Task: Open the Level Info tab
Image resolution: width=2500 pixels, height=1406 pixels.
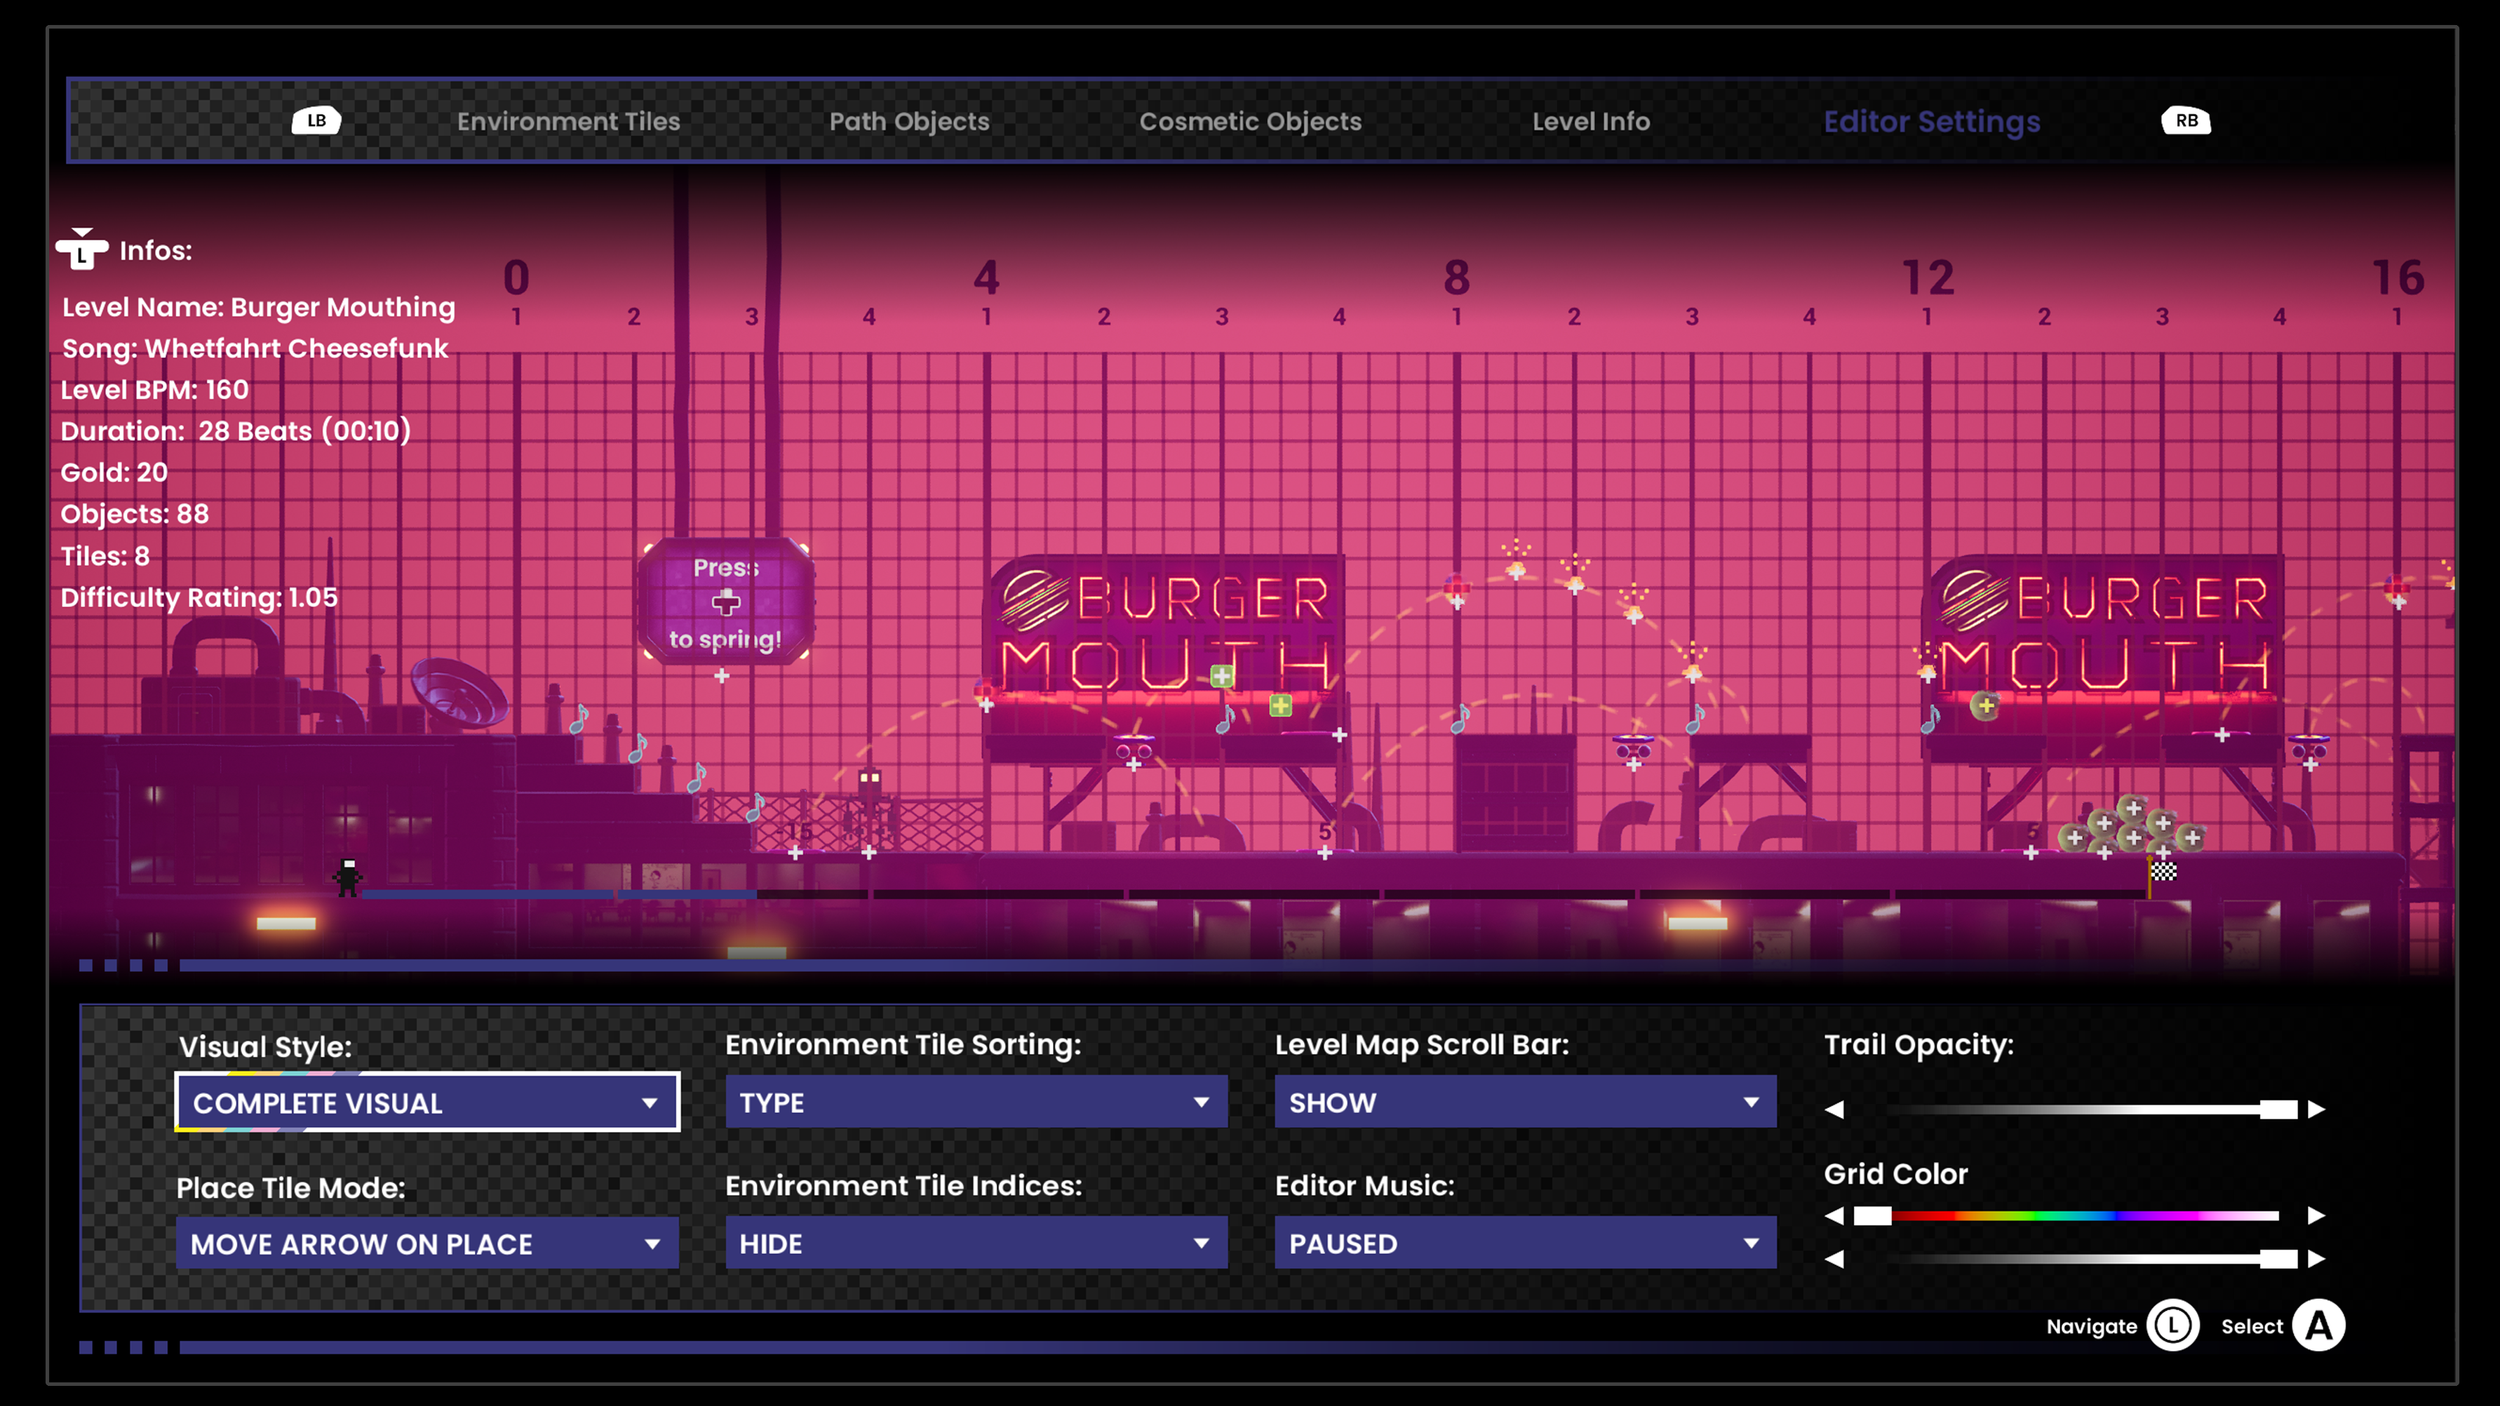Action: pos(1590,121)
